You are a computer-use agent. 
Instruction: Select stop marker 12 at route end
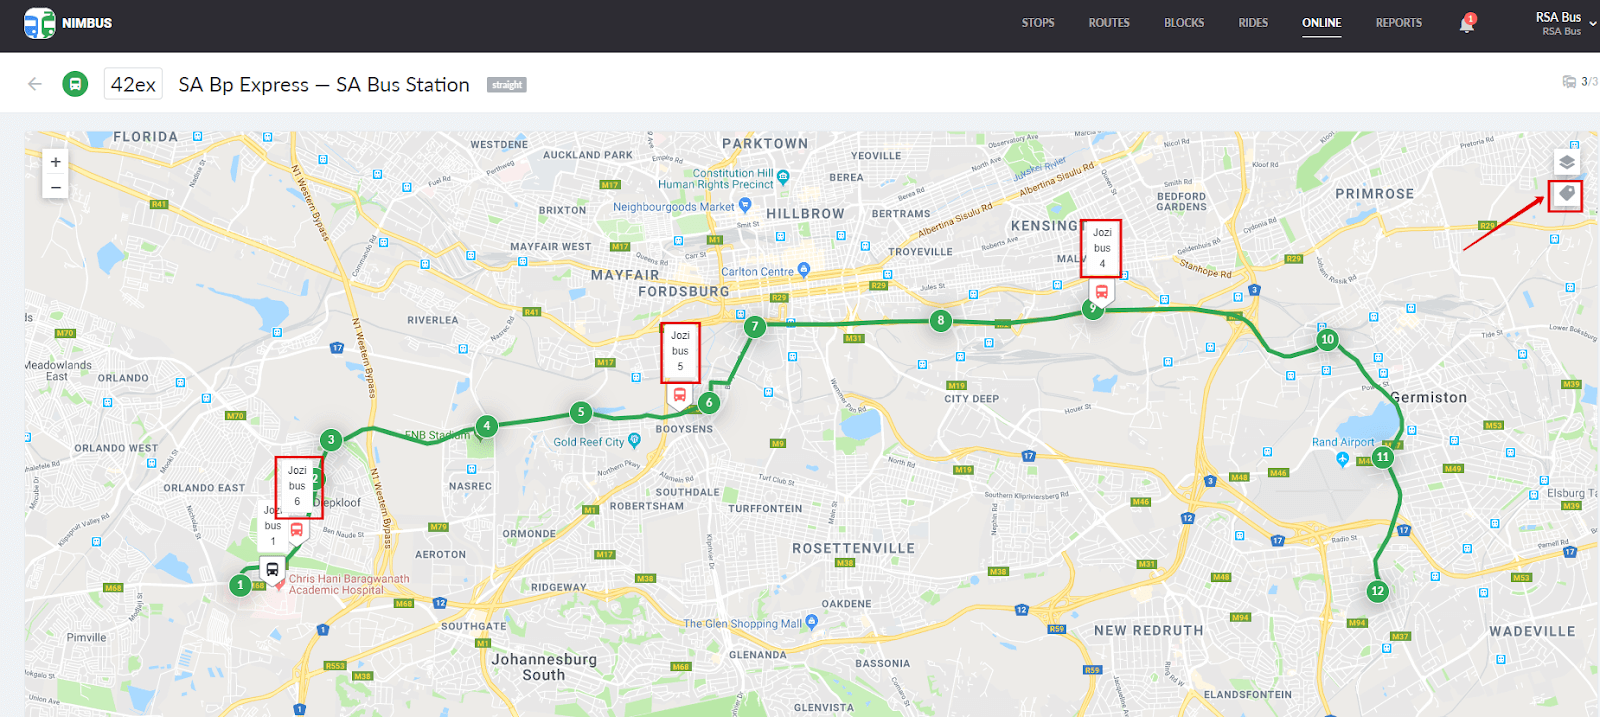click(1377, 591)
